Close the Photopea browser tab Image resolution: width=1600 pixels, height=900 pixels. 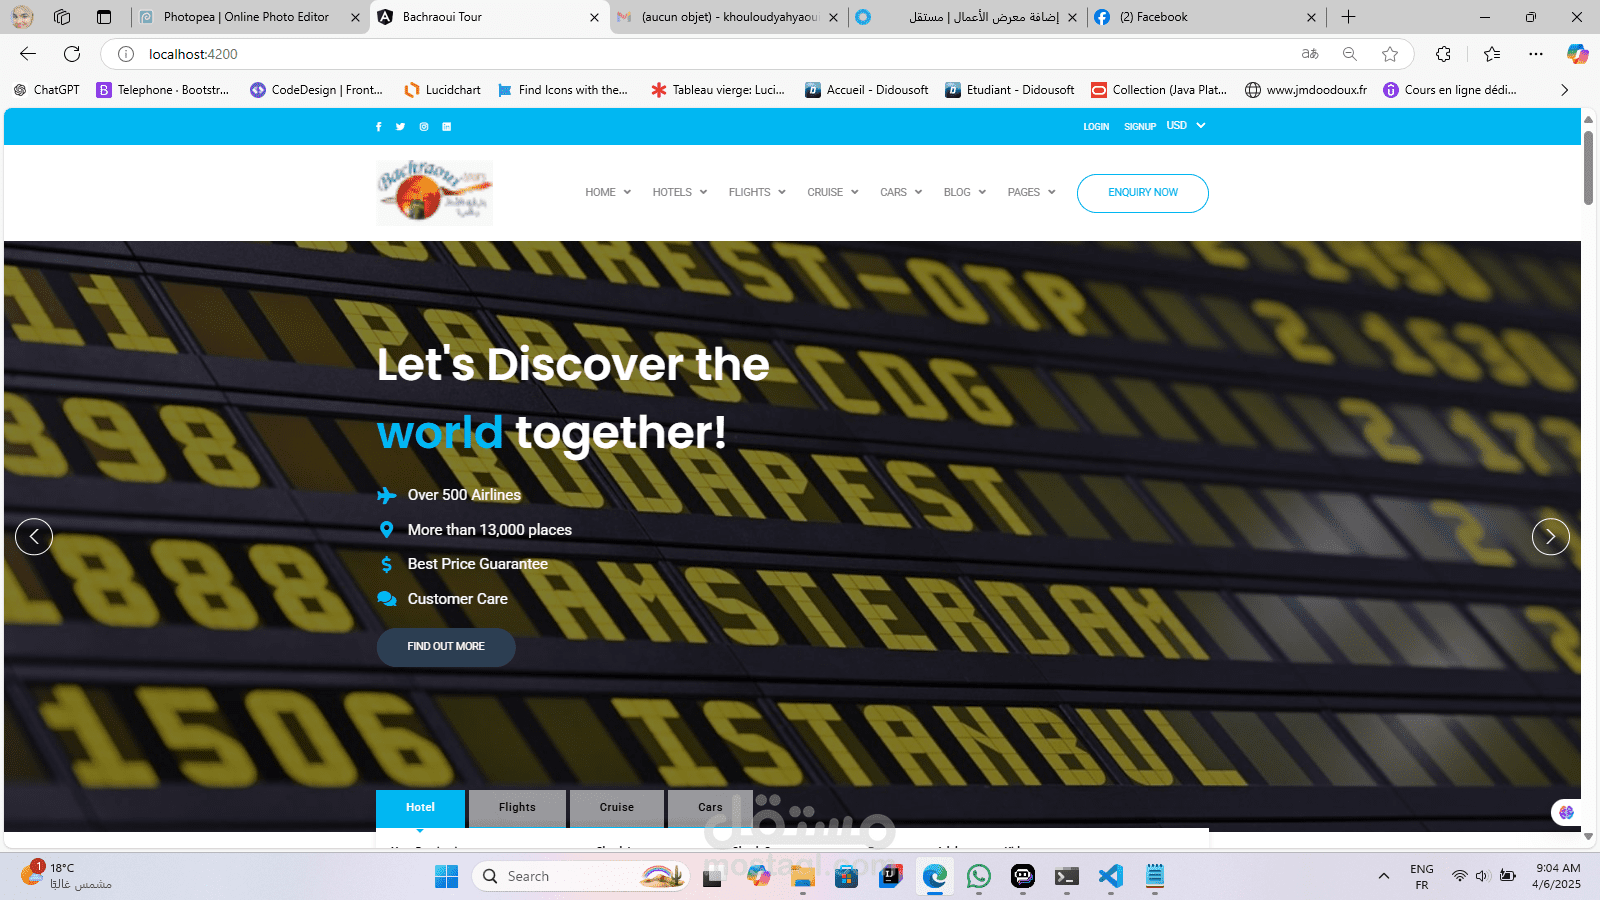tap(355, 17)
